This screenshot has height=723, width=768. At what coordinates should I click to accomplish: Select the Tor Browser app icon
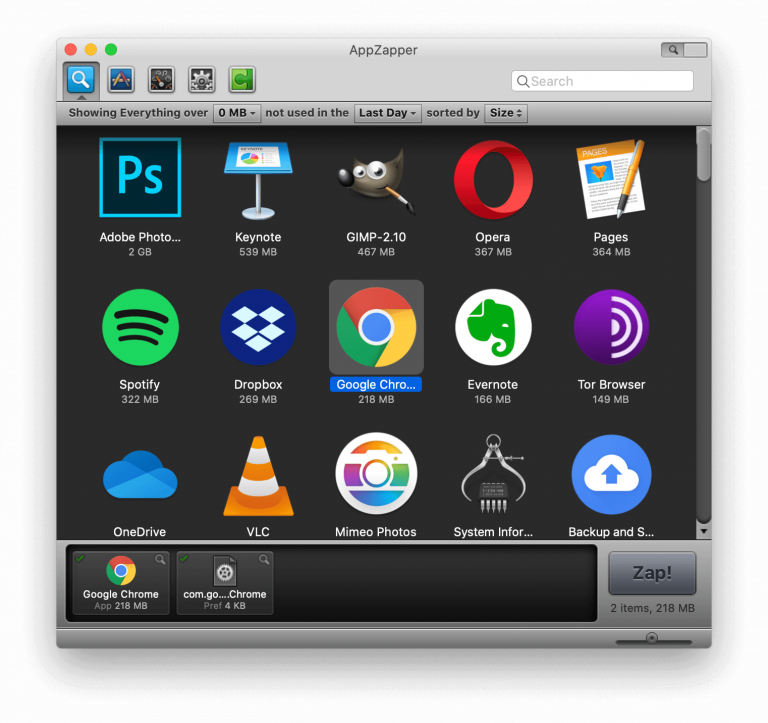611,327
